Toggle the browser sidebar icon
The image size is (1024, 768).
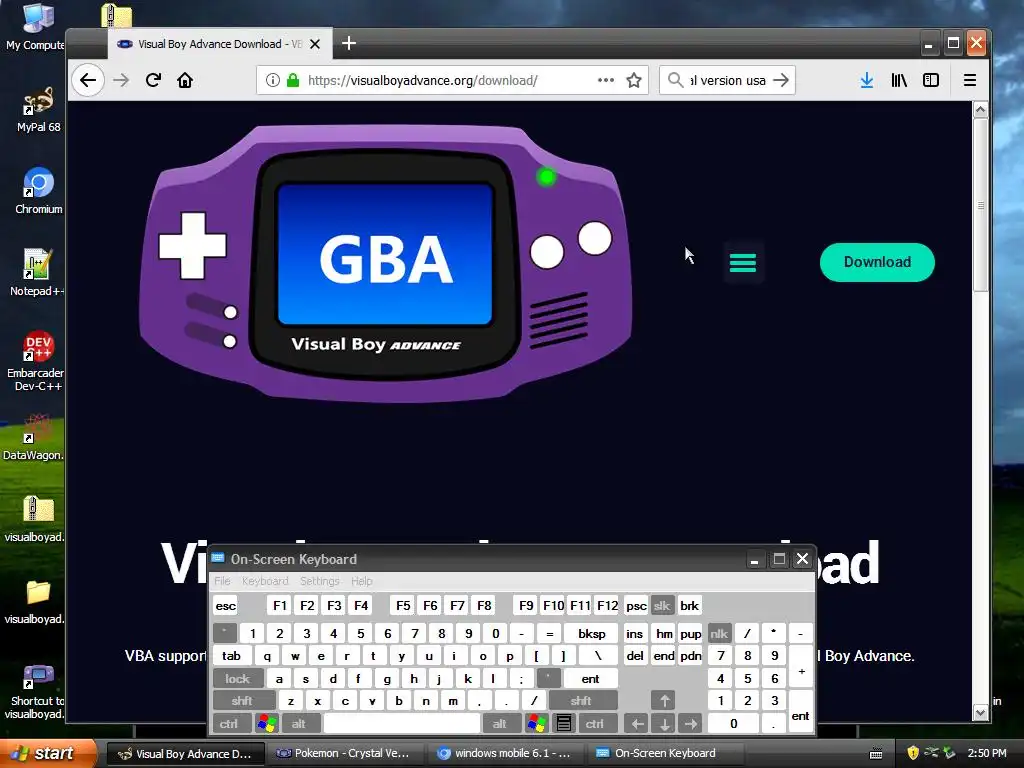coord(931,80)
